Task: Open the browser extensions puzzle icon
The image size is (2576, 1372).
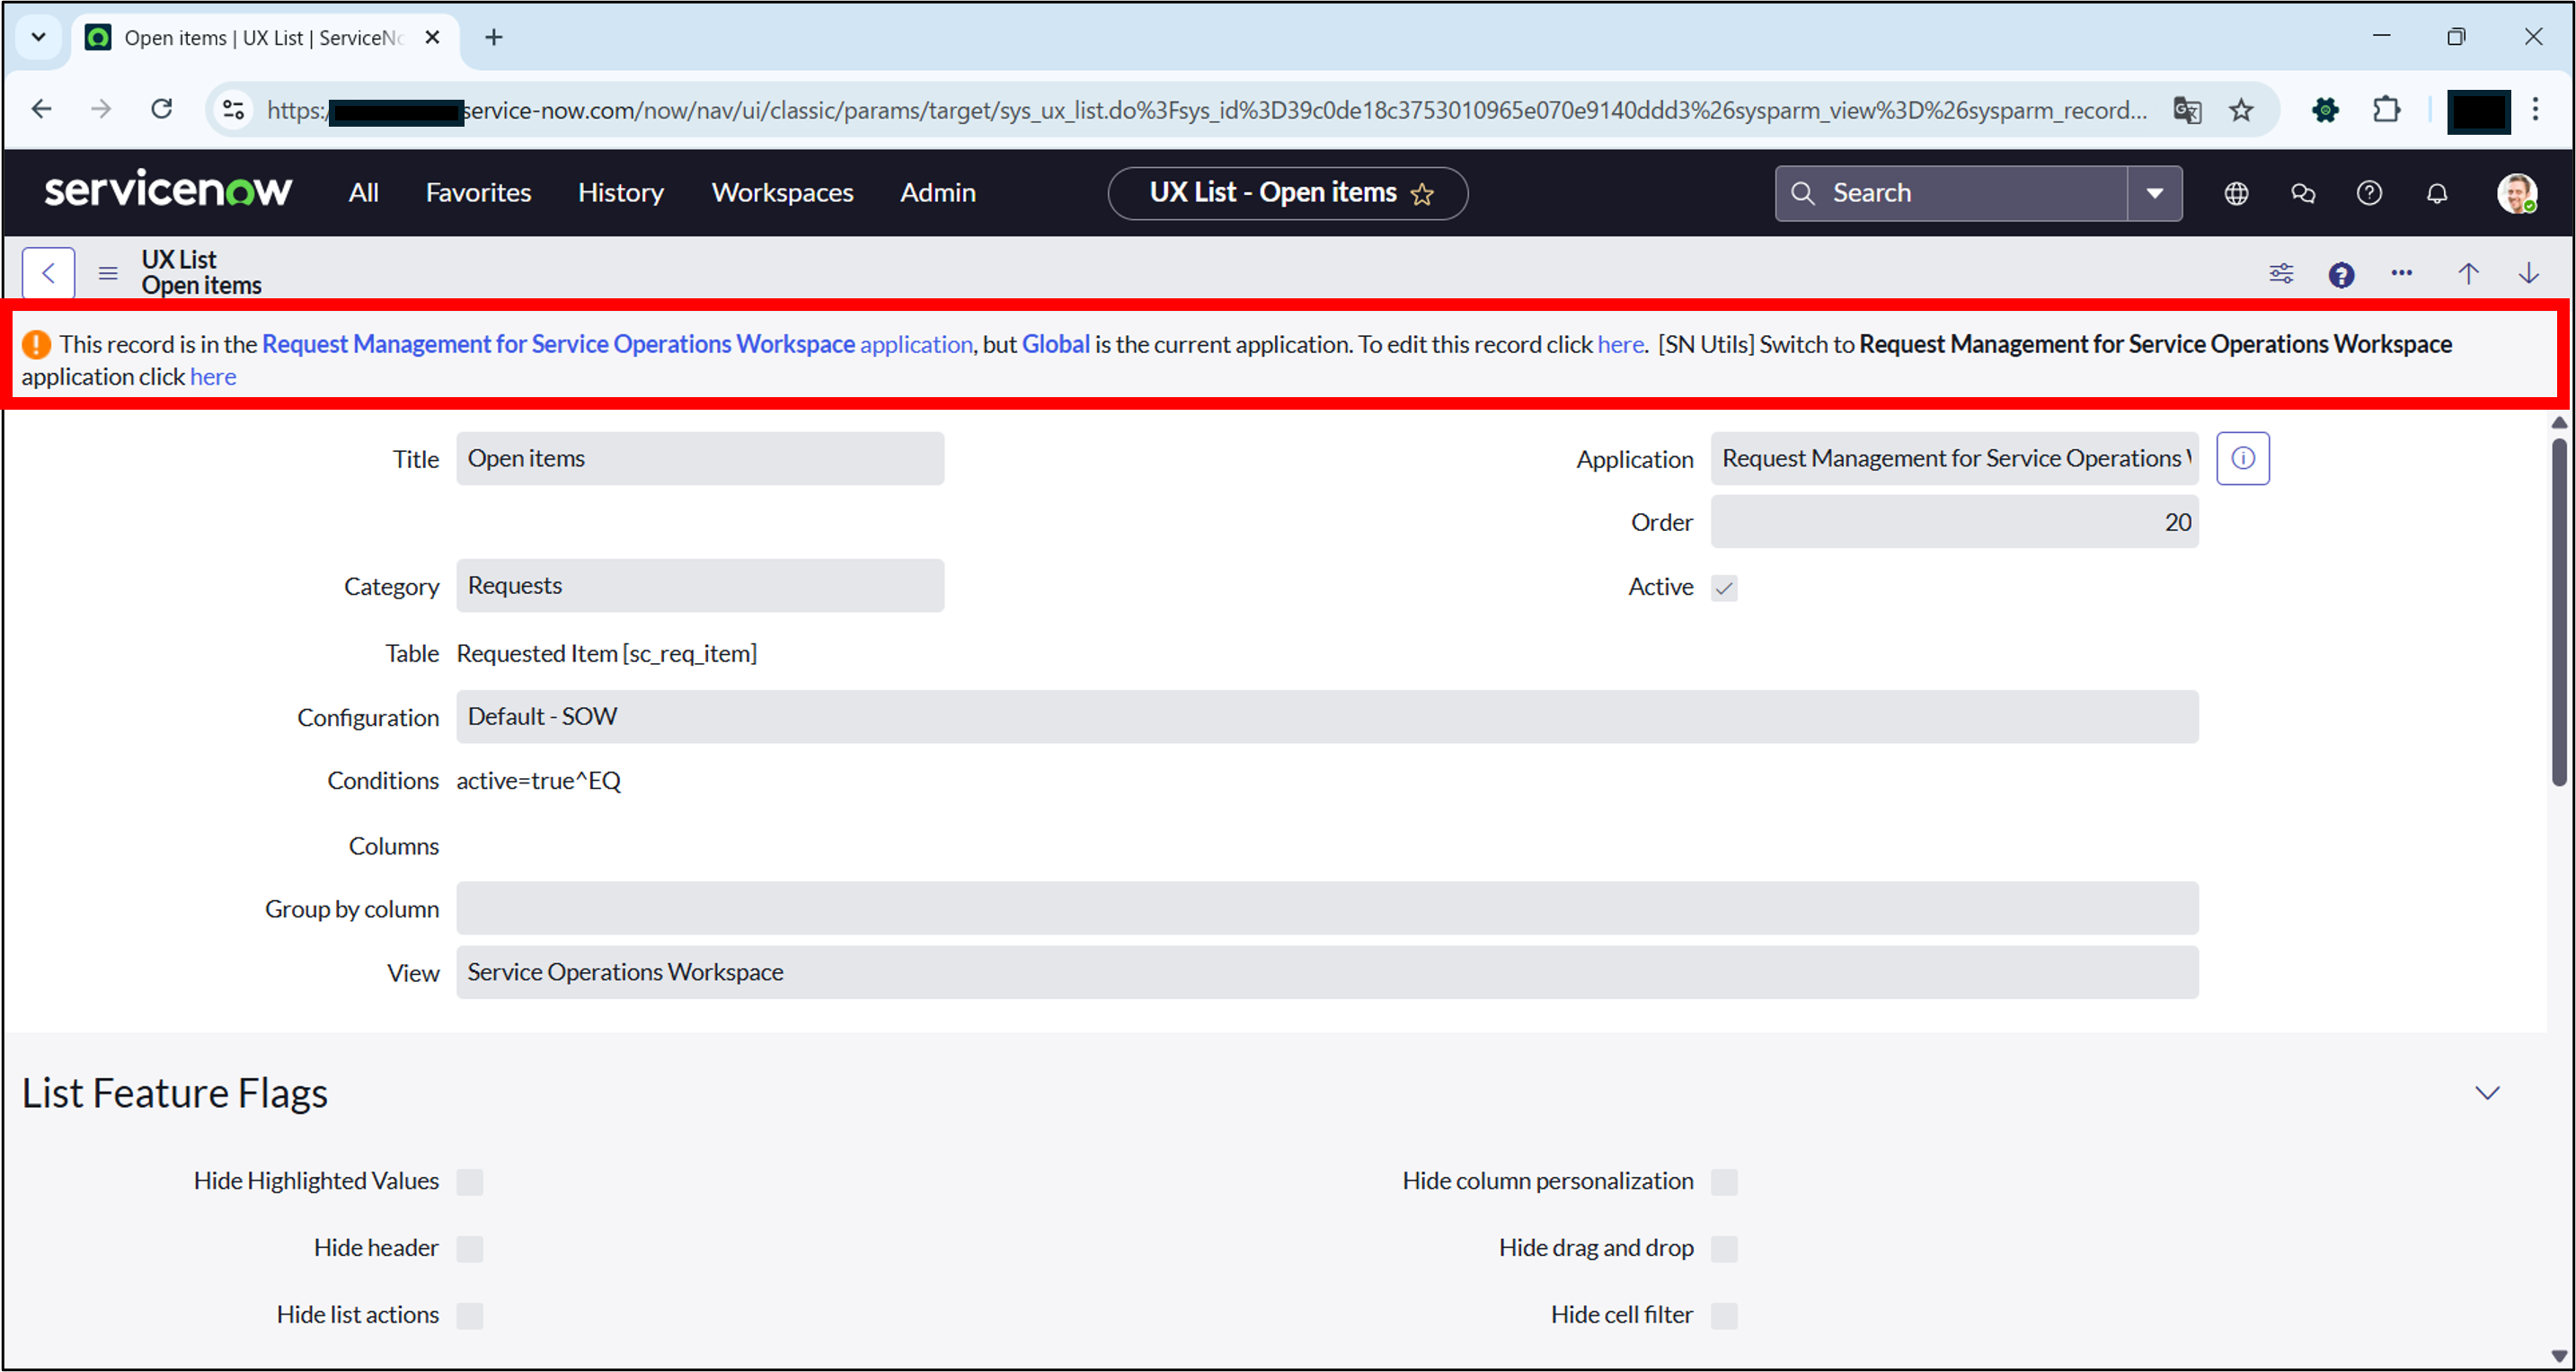Action: coord(2386,110)
